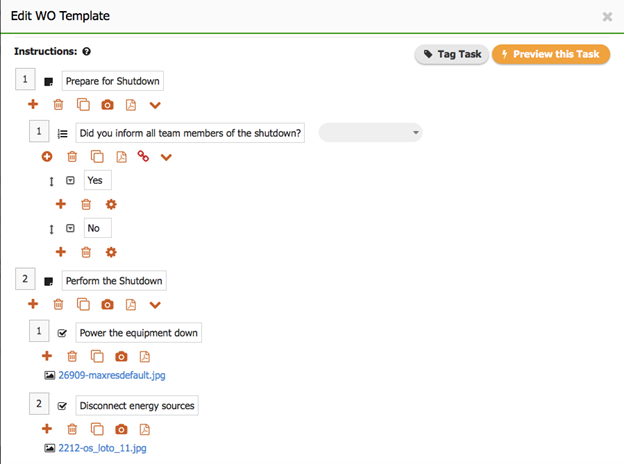
Task: Click PDF icon under Power the equipment down
Action: click(145, 356)
